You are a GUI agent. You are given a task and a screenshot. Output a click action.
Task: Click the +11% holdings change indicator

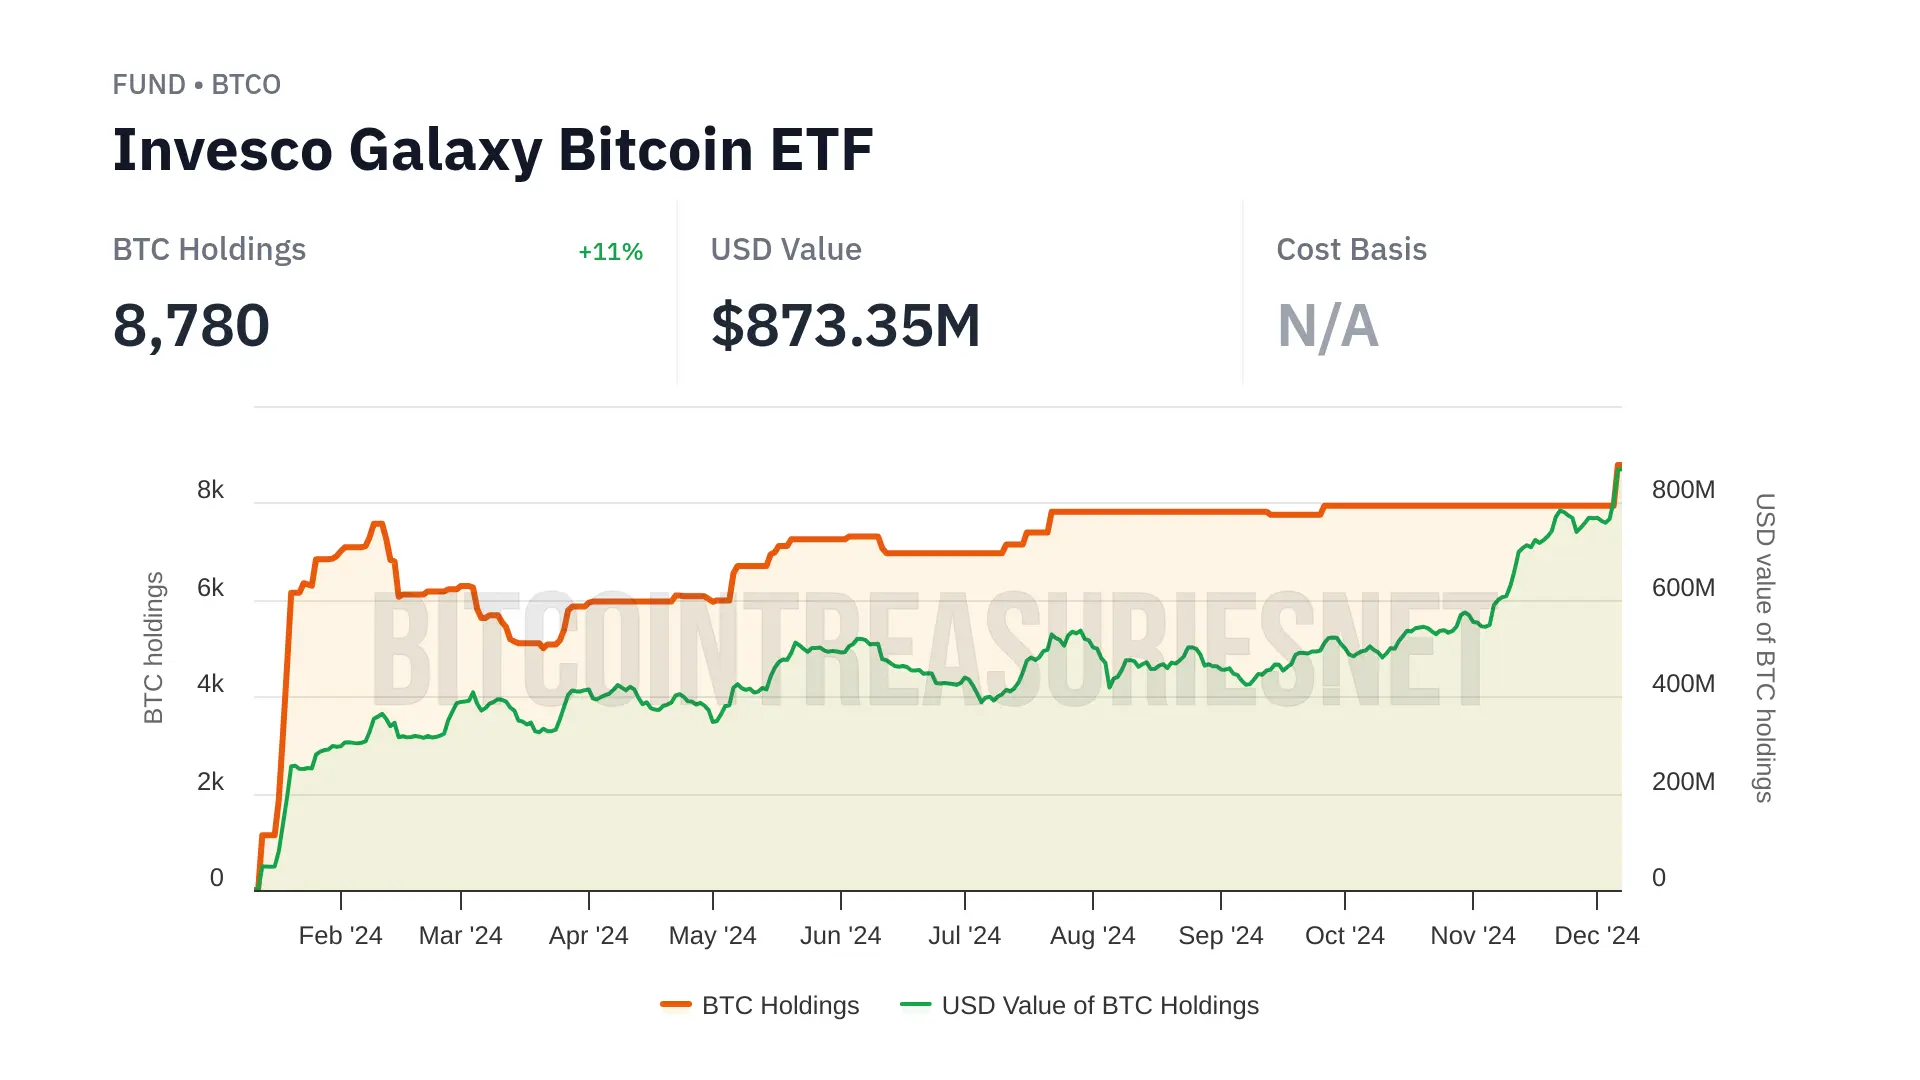point(610,252)
